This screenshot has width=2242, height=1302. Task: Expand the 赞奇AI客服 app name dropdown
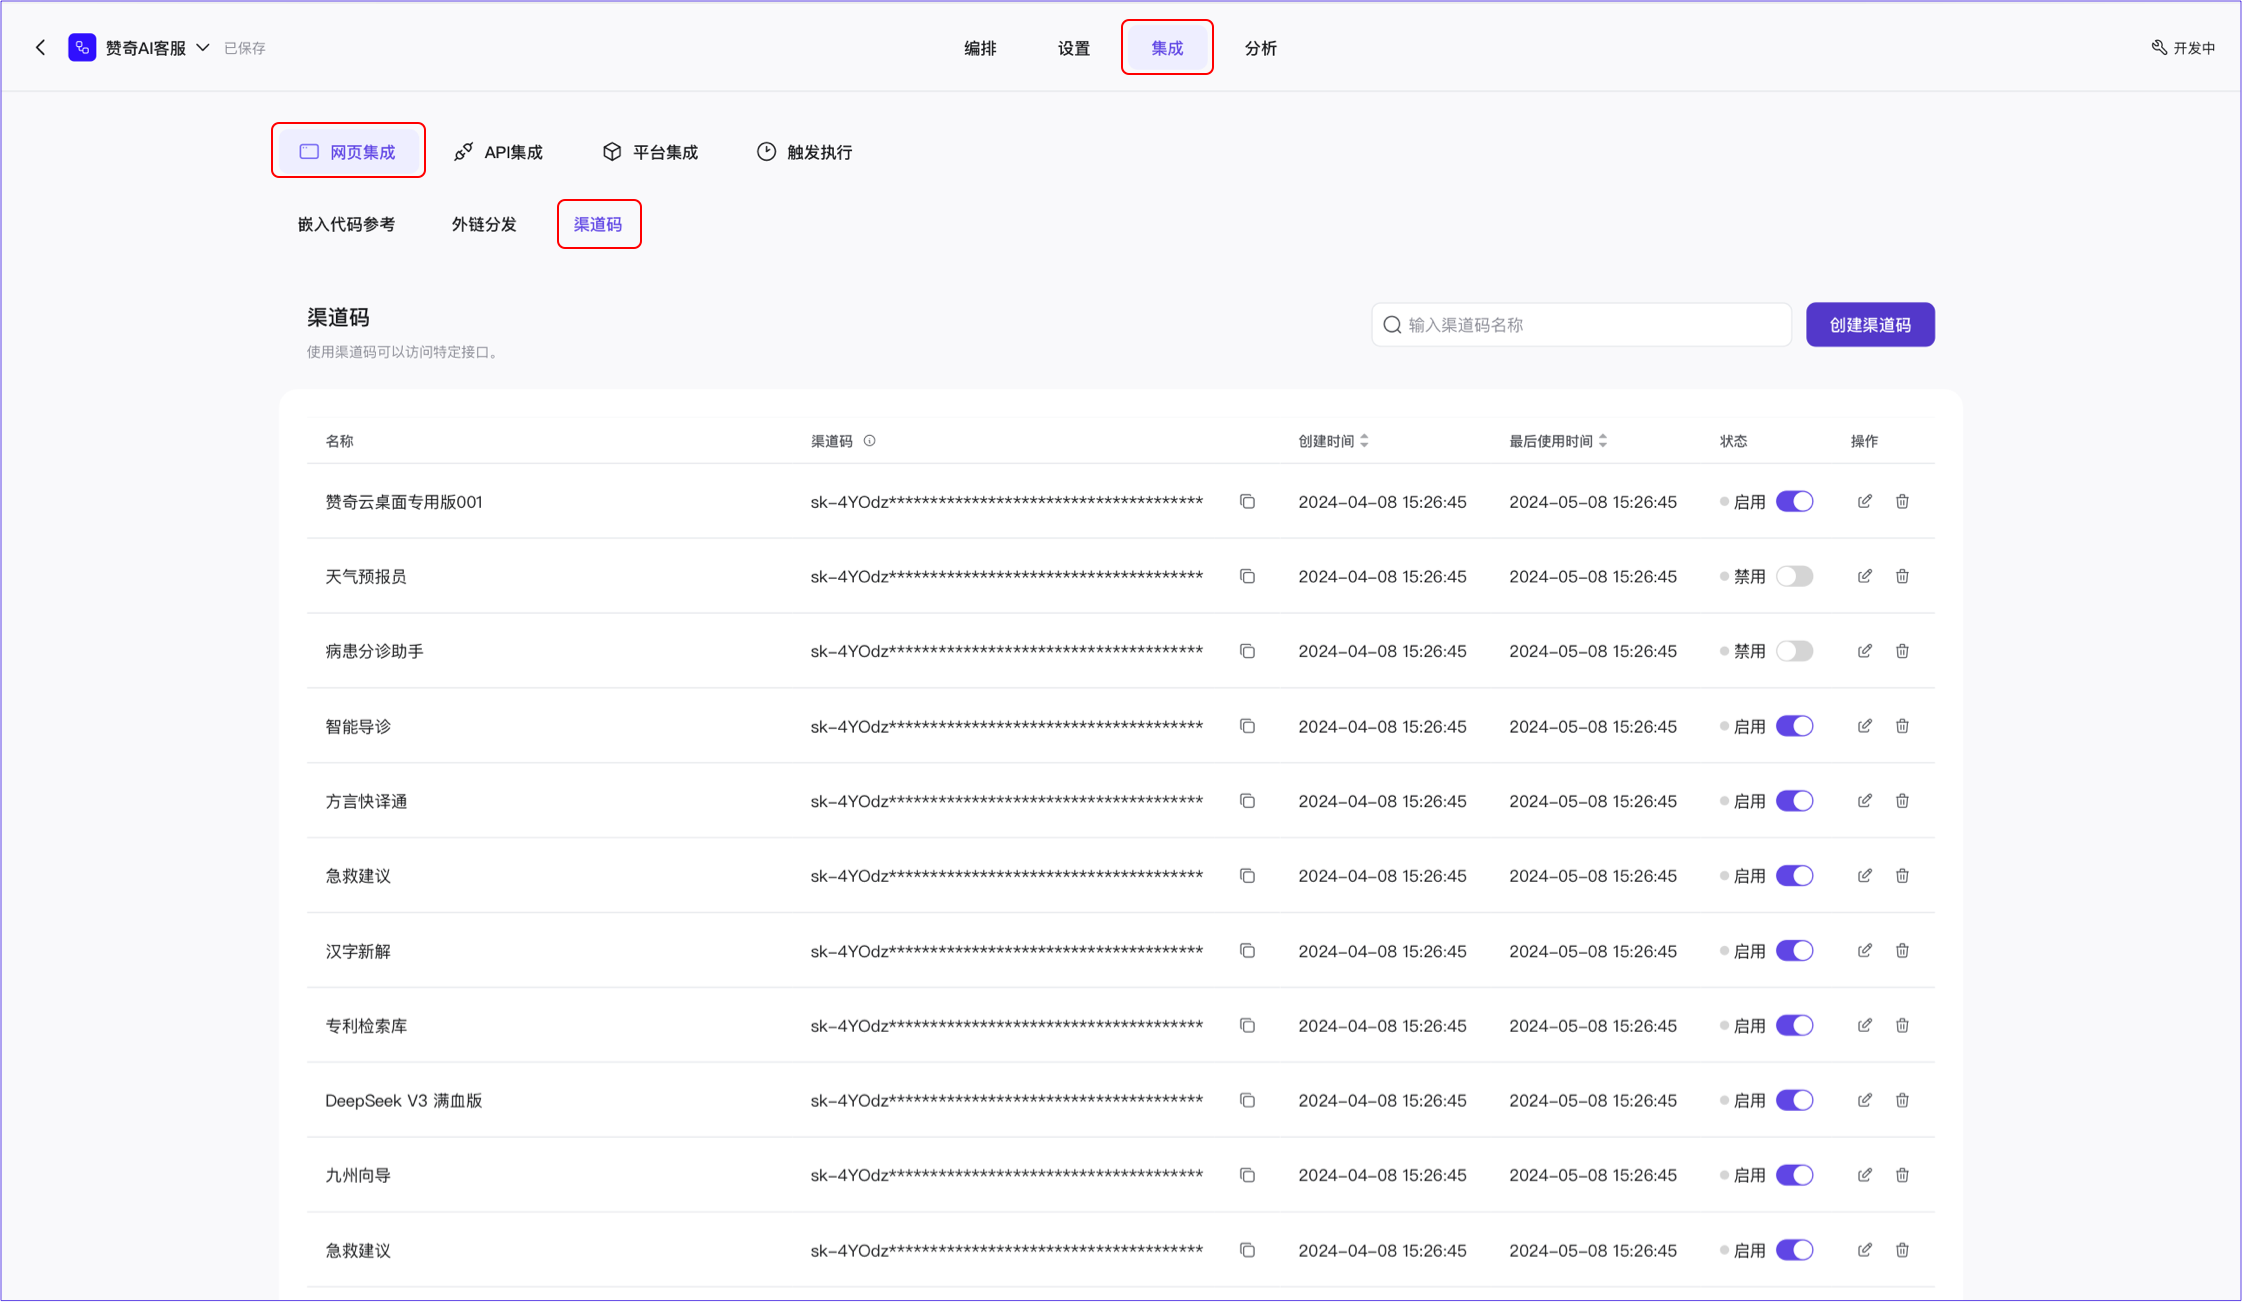pos(203,47)
